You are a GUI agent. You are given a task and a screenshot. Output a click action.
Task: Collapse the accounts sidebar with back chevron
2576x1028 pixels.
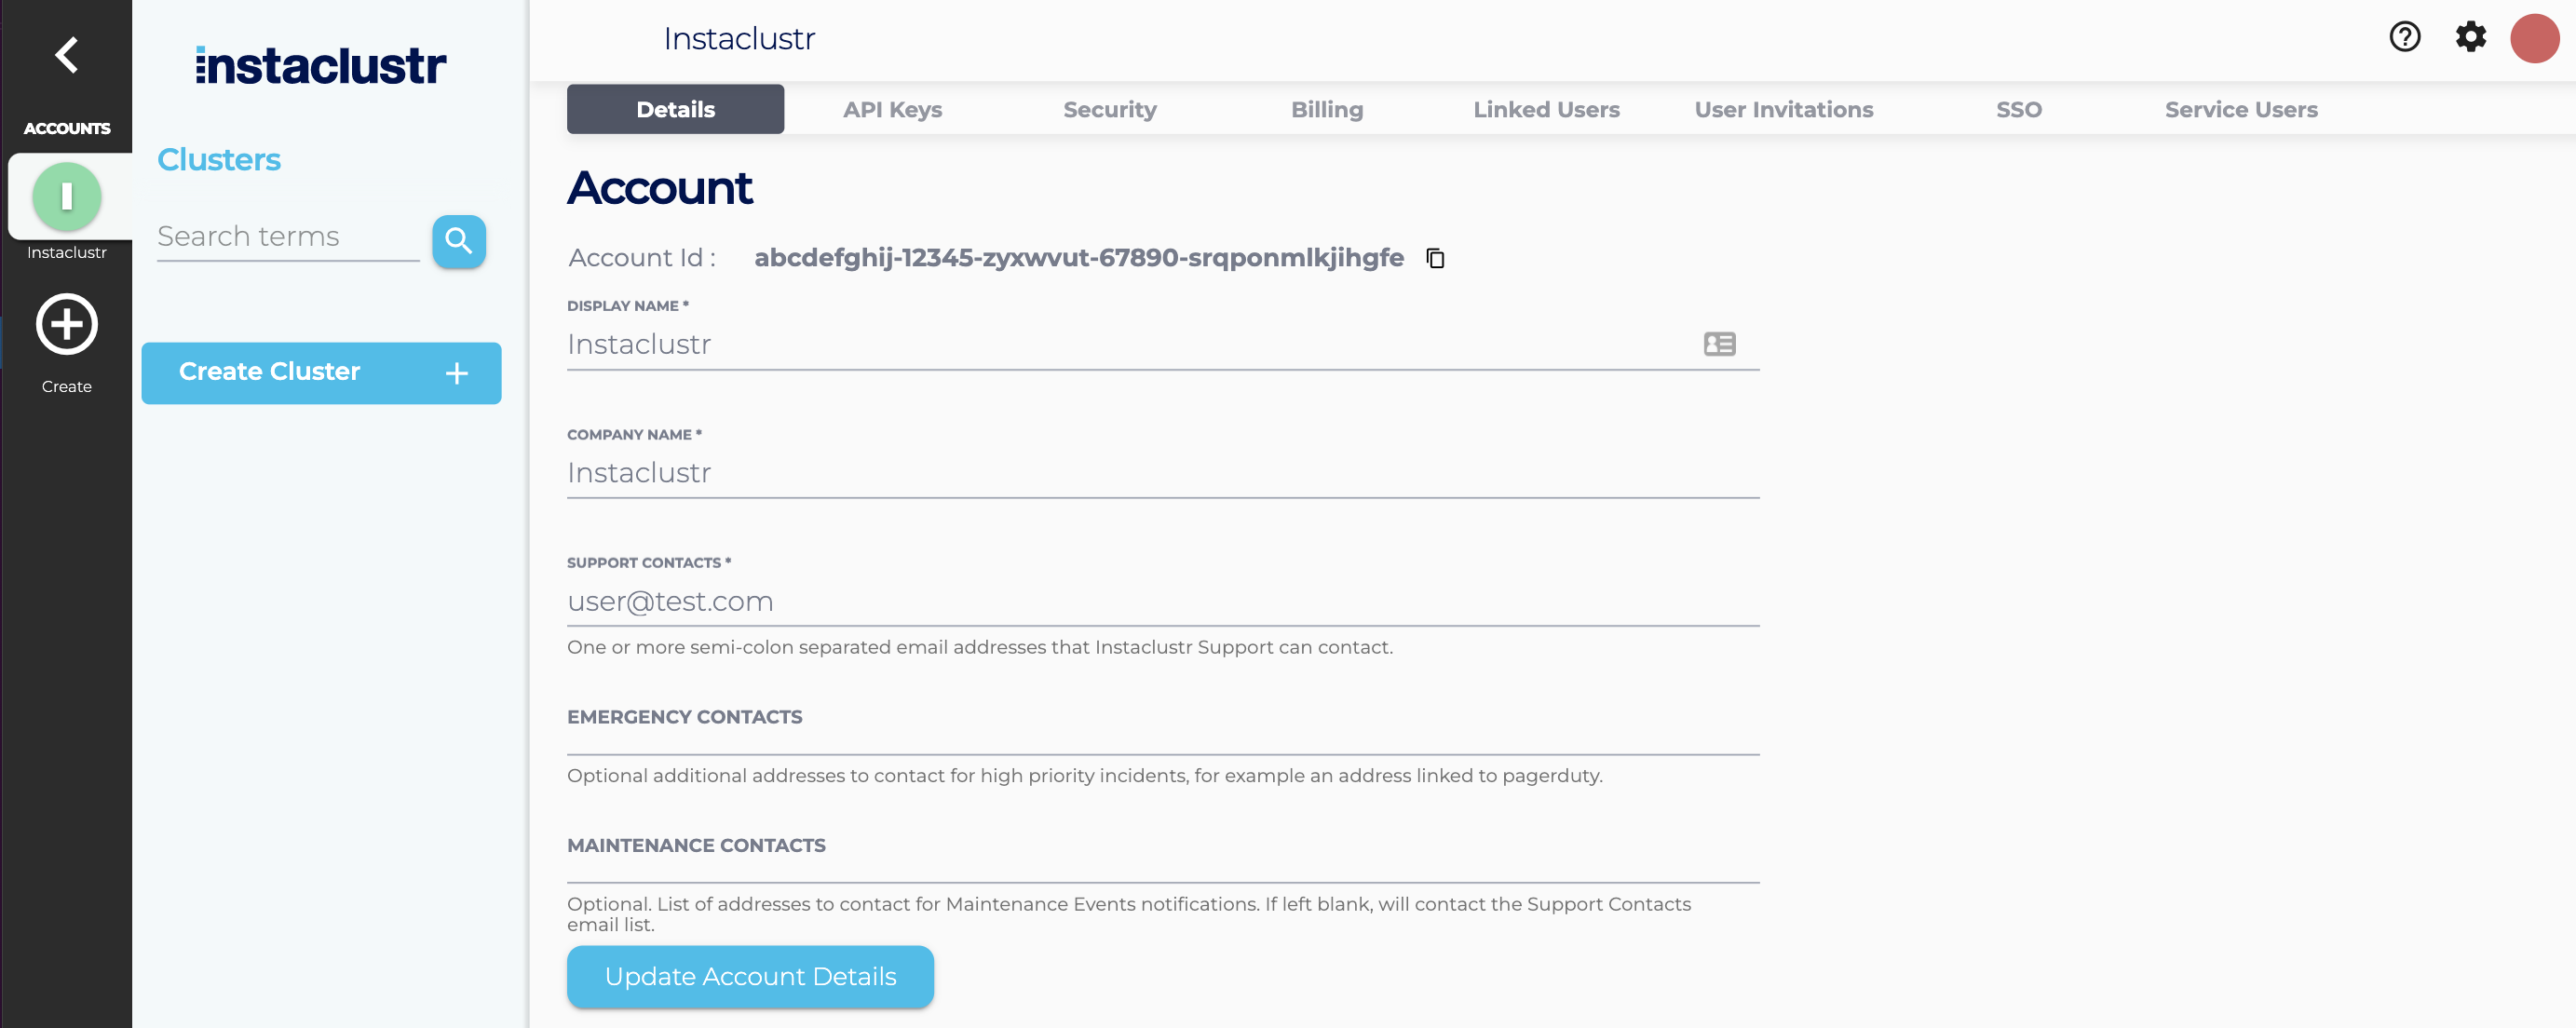click(x=66, y=55)
